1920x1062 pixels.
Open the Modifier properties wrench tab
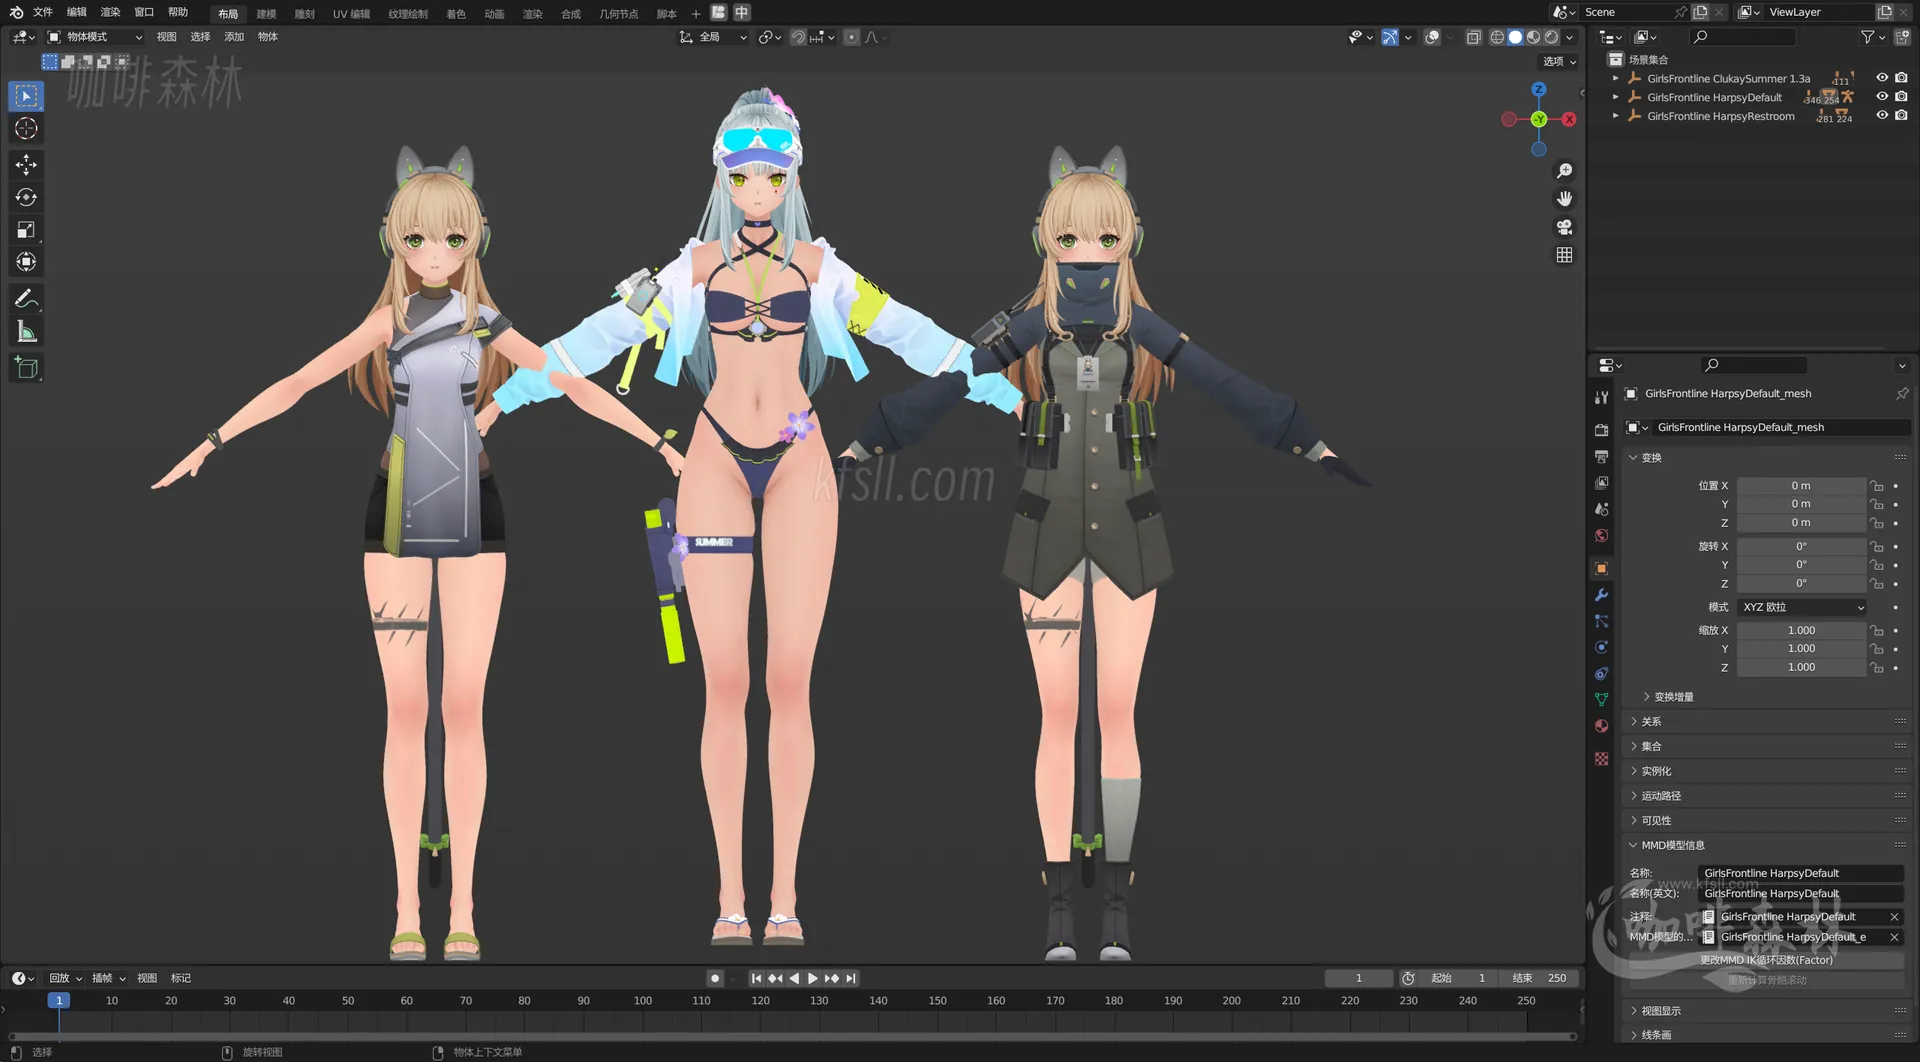pos(1601,595)
